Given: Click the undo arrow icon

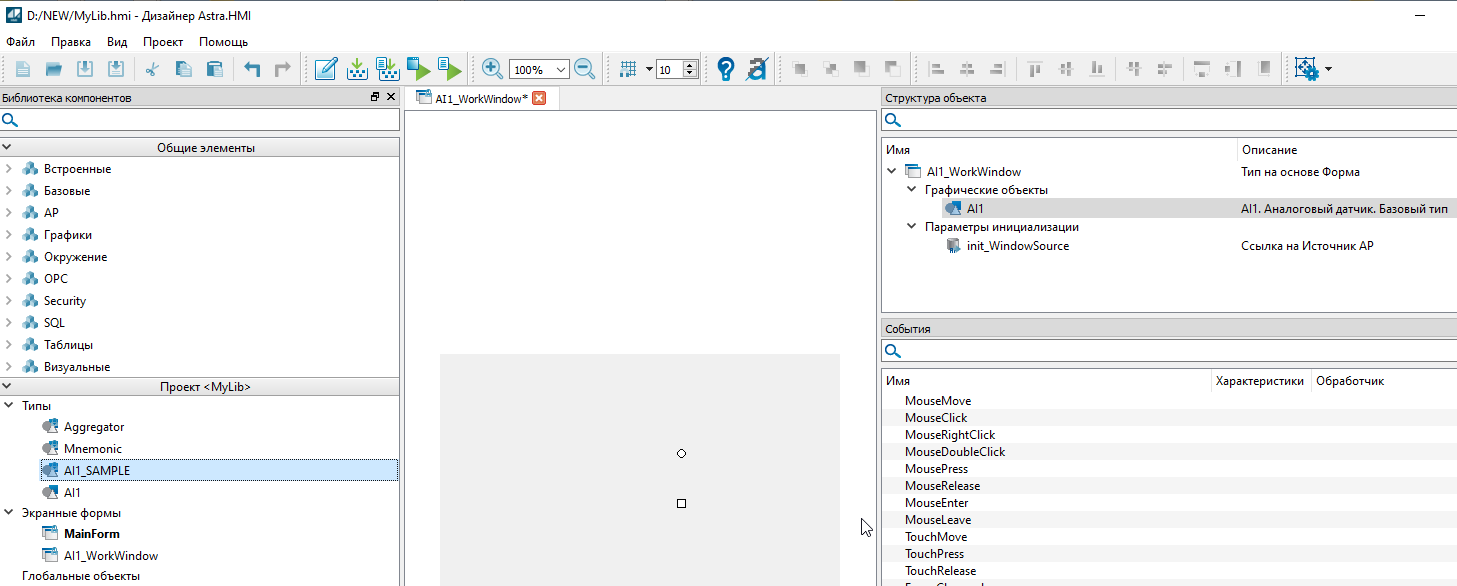Looking at the screenshot, I should coord(252,69).
